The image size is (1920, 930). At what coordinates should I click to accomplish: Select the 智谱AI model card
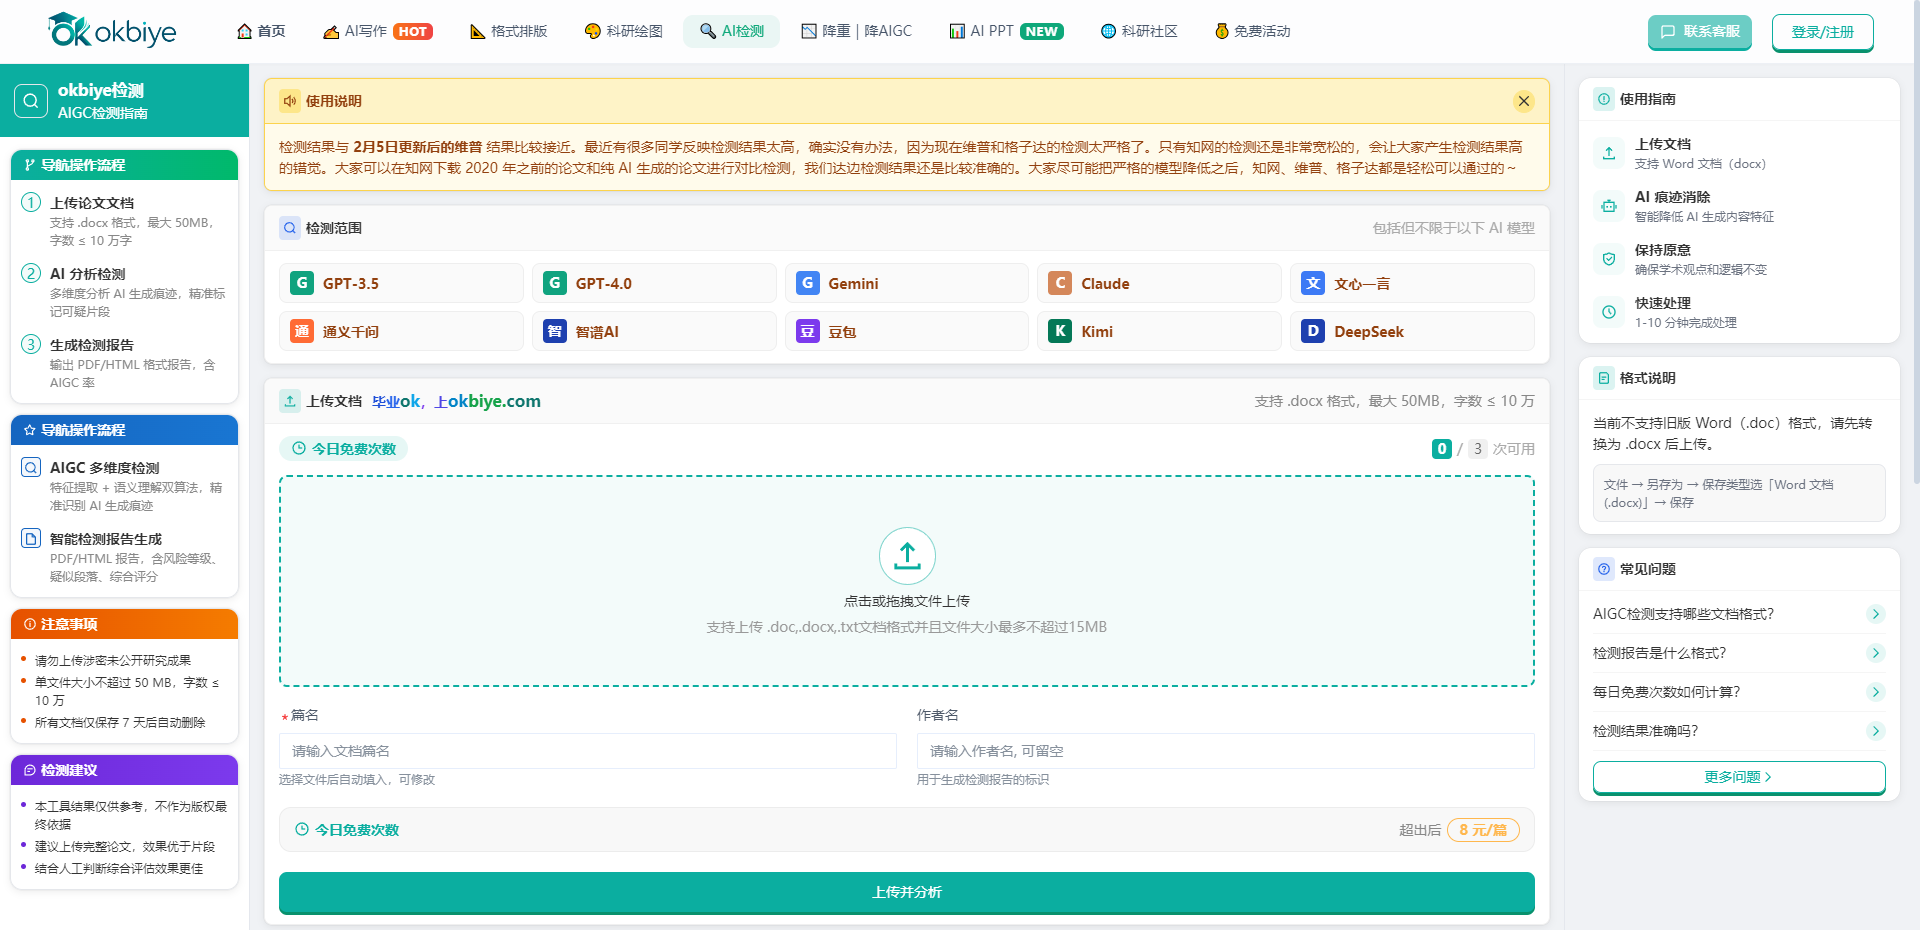pos(654,331)
